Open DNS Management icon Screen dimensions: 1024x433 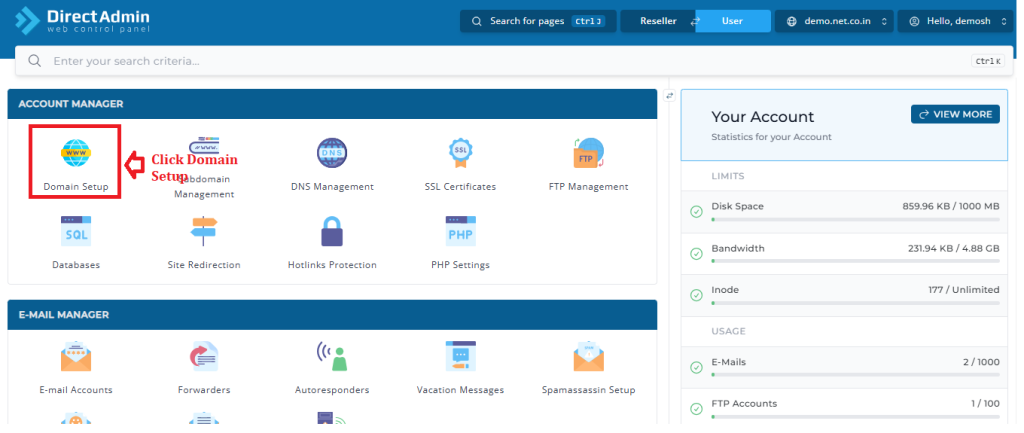(332, 153)
